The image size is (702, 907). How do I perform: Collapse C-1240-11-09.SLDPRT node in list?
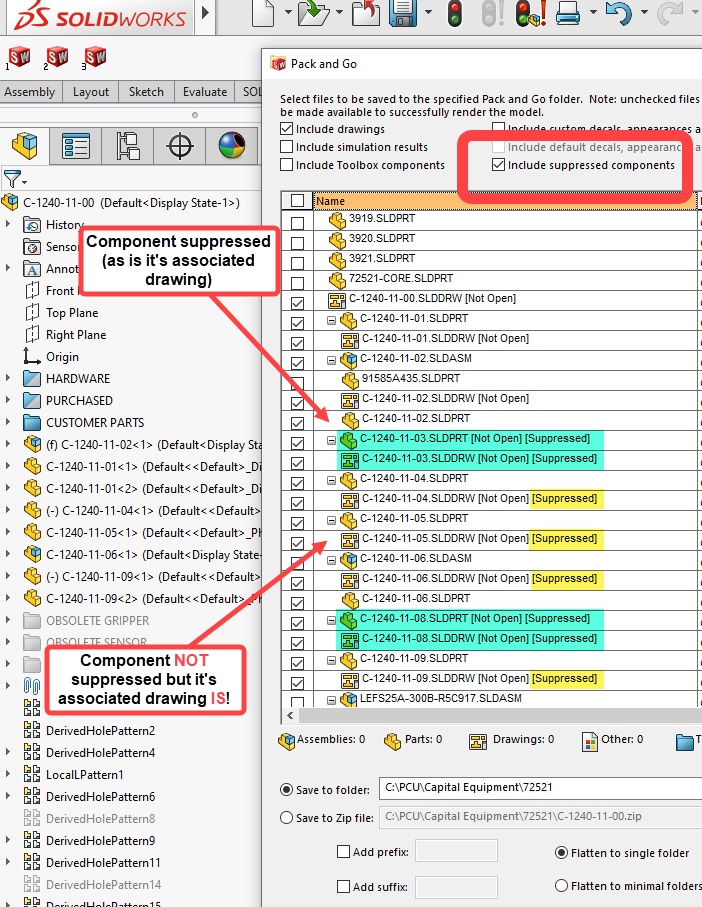(331, 660)
